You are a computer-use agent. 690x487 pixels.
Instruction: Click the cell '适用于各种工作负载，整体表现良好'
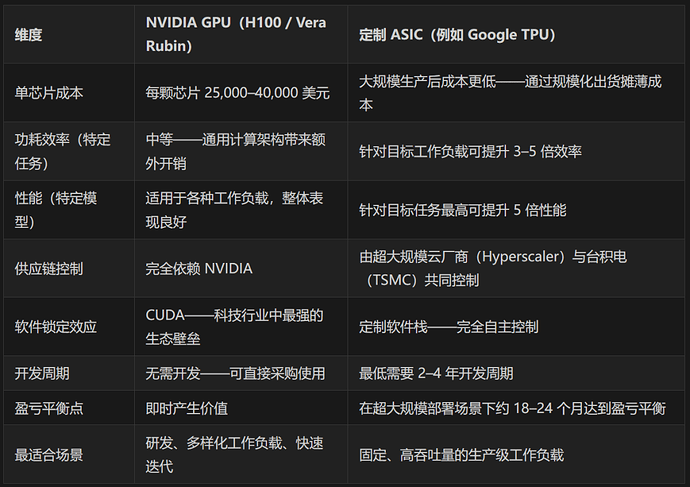(241, 210)
